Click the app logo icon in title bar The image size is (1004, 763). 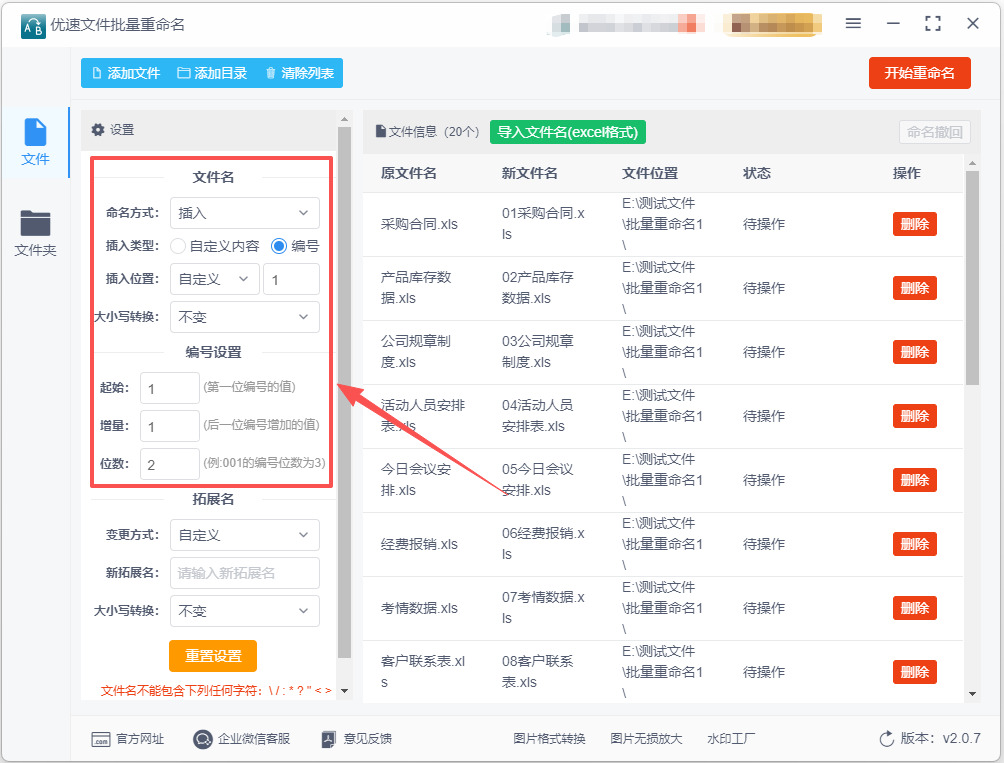point(33,26)
